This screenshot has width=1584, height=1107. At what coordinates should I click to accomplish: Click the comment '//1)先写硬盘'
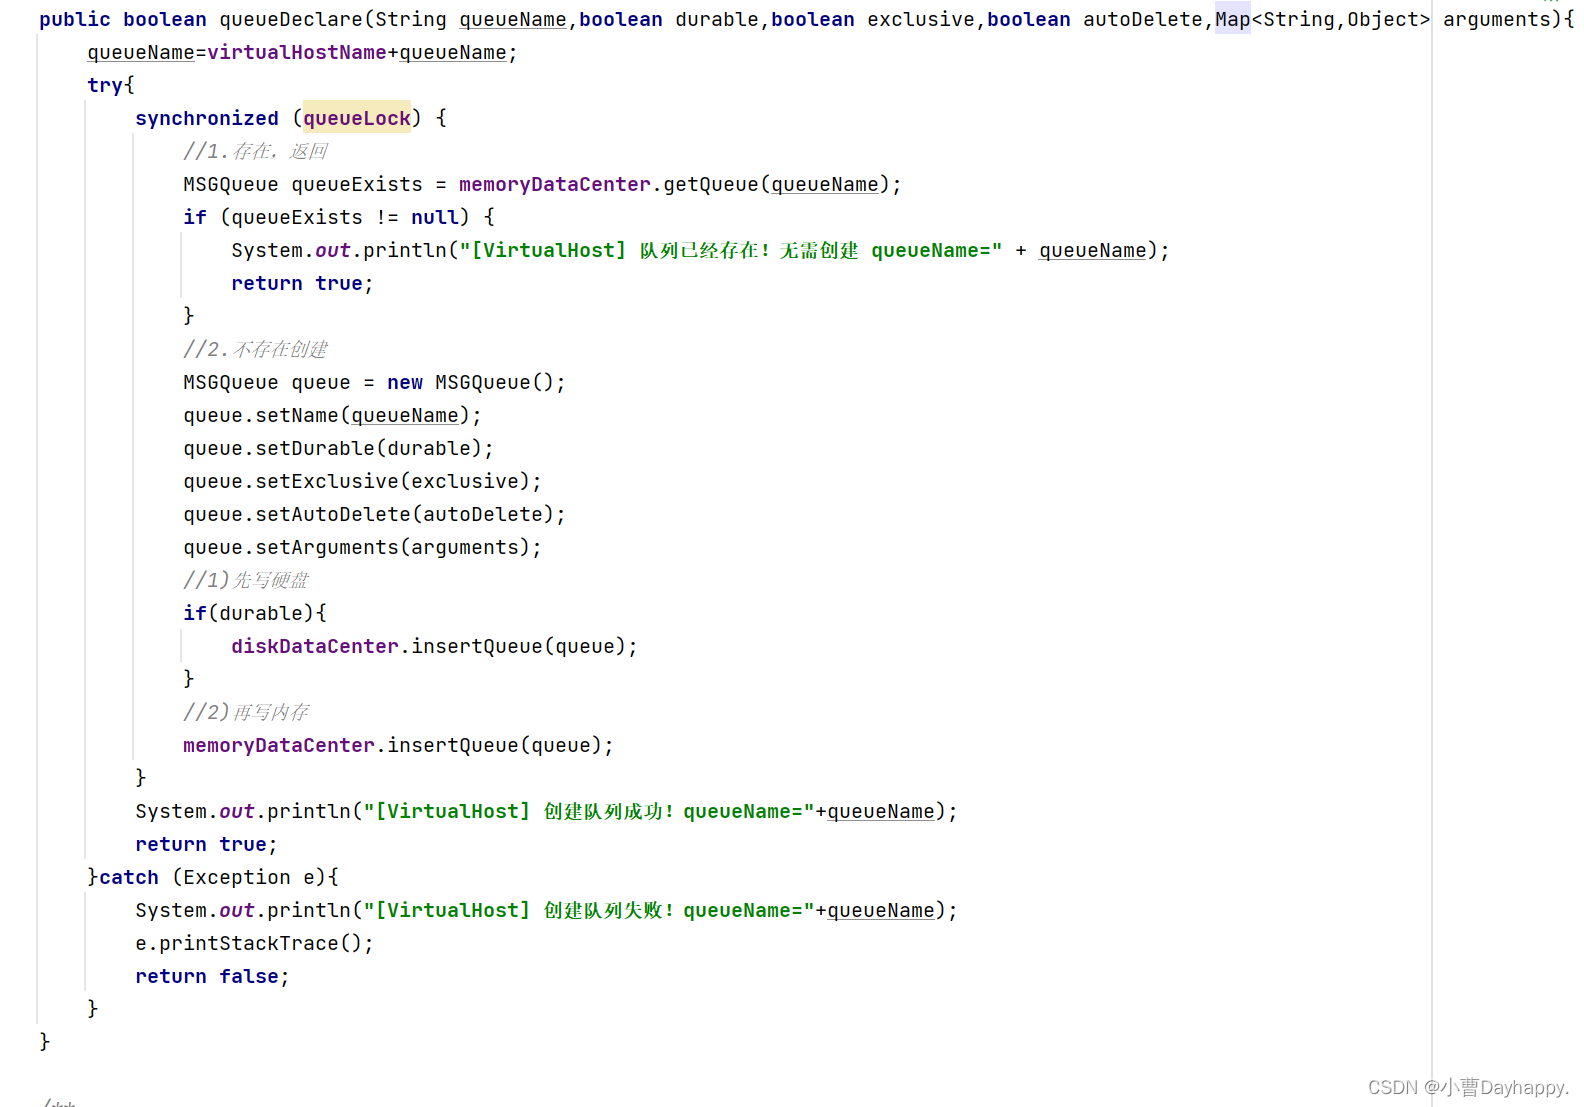[x=246, y=580]
